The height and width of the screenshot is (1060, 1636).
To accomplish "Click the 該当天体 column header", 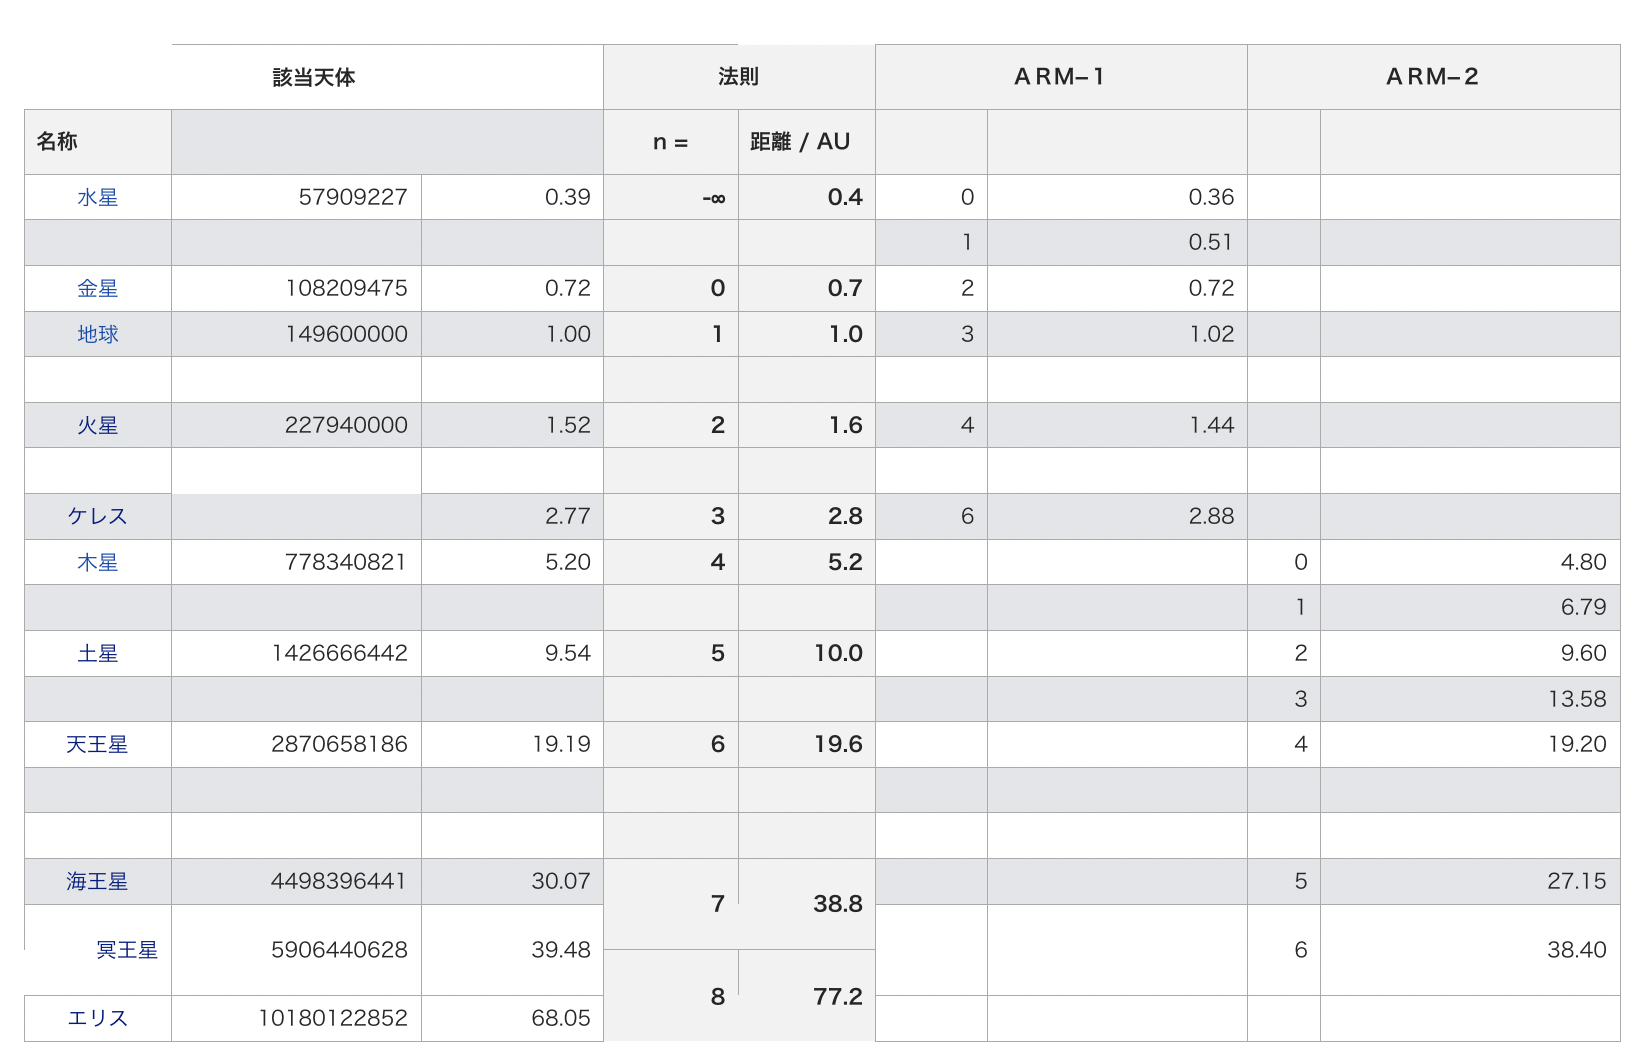I will tap(314, 78).
